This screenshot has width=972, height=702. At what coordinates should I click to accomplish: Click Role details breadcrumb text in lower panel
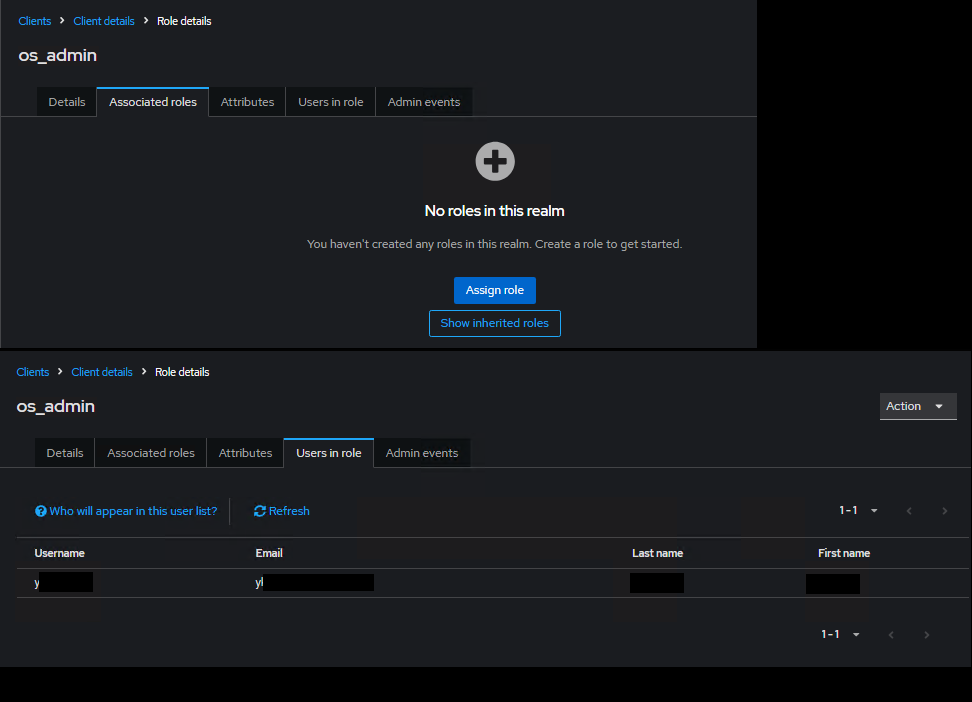[182, 372]
